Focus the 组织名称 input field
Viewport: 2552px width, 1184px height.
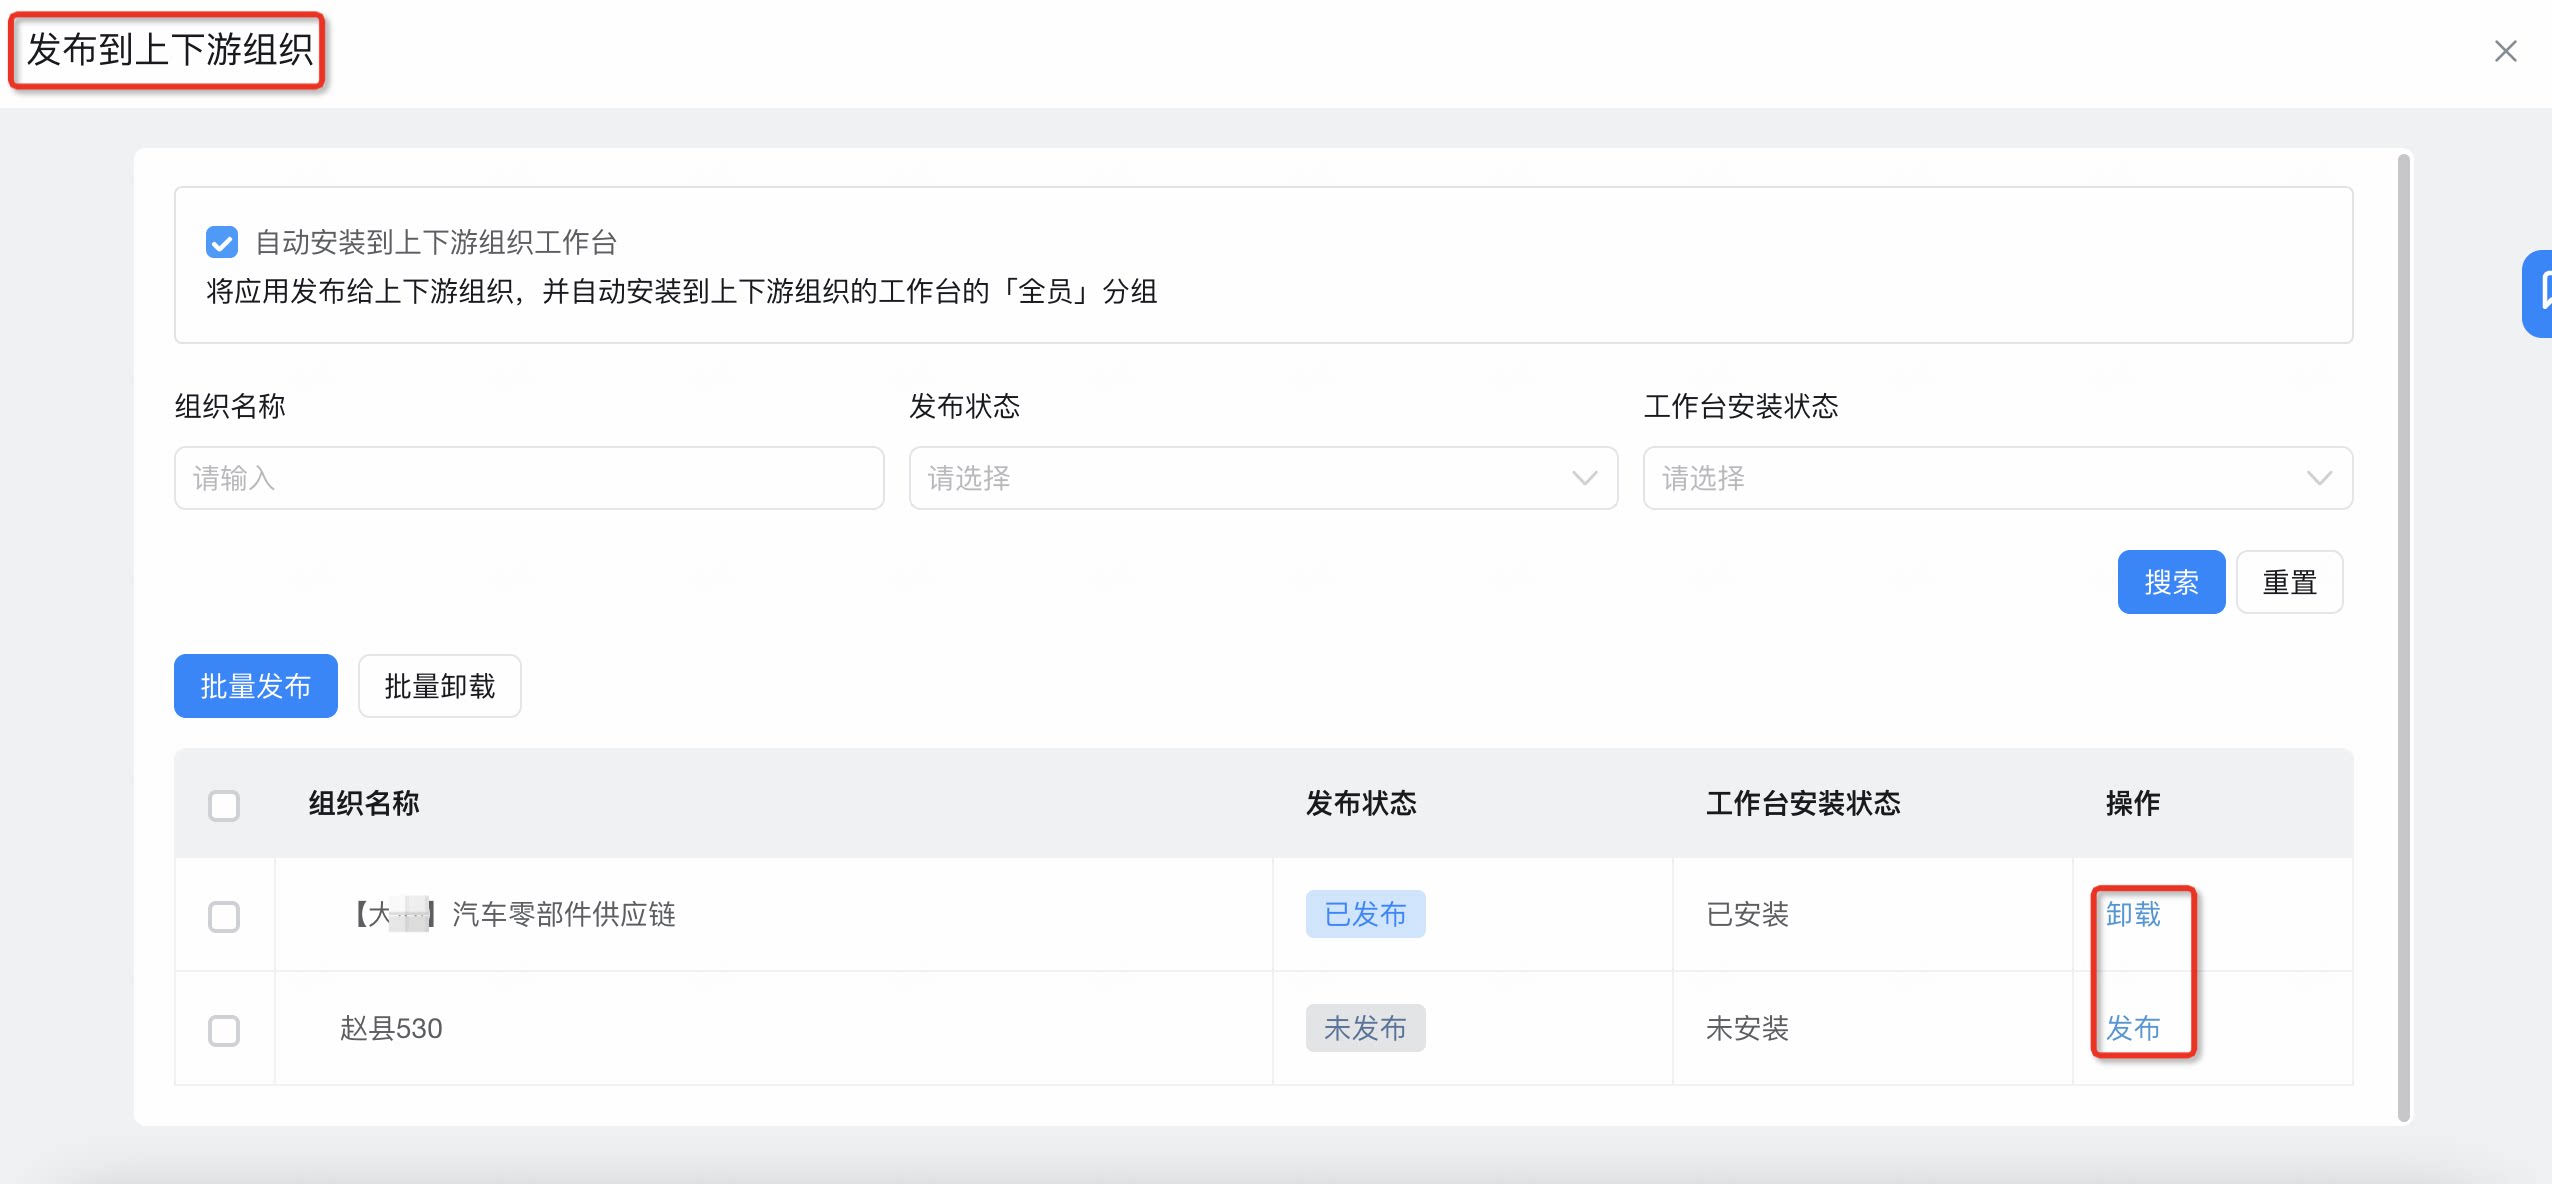click(529, 478)
